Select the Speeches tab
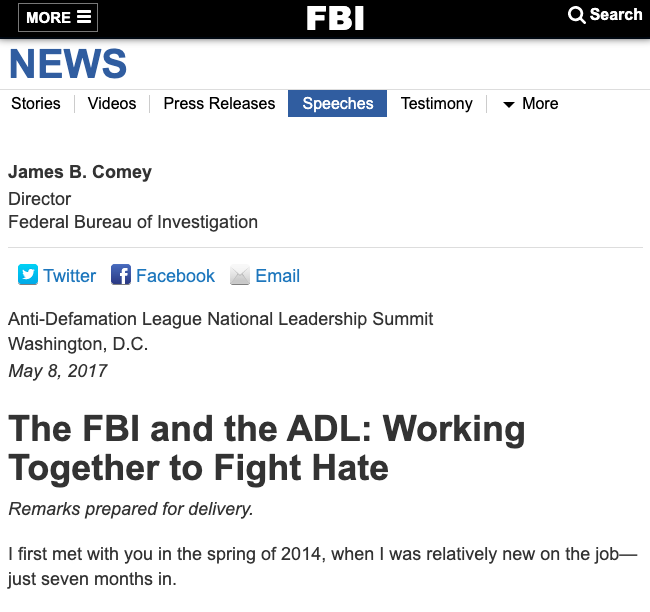 click(338, 104)
